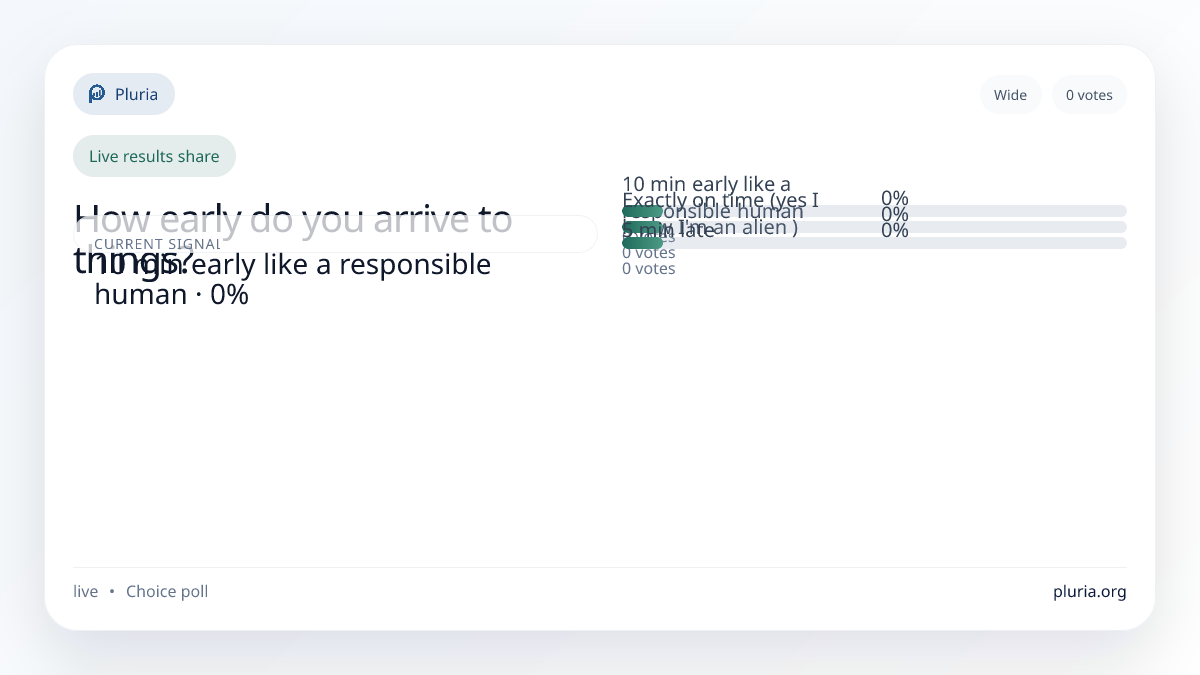
Task: Click the 0 votes counter pill in header
Action: (1089, 95)
